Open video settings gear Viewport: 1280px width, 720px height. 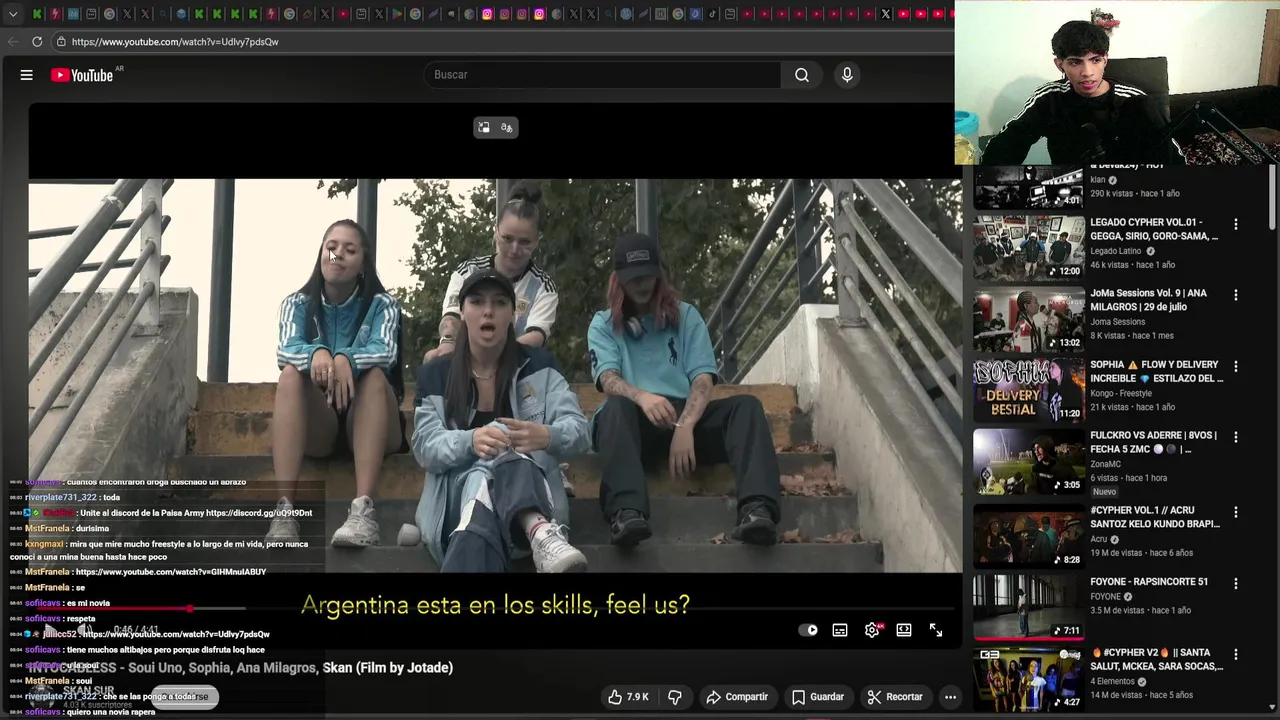(x=872, y=630)
